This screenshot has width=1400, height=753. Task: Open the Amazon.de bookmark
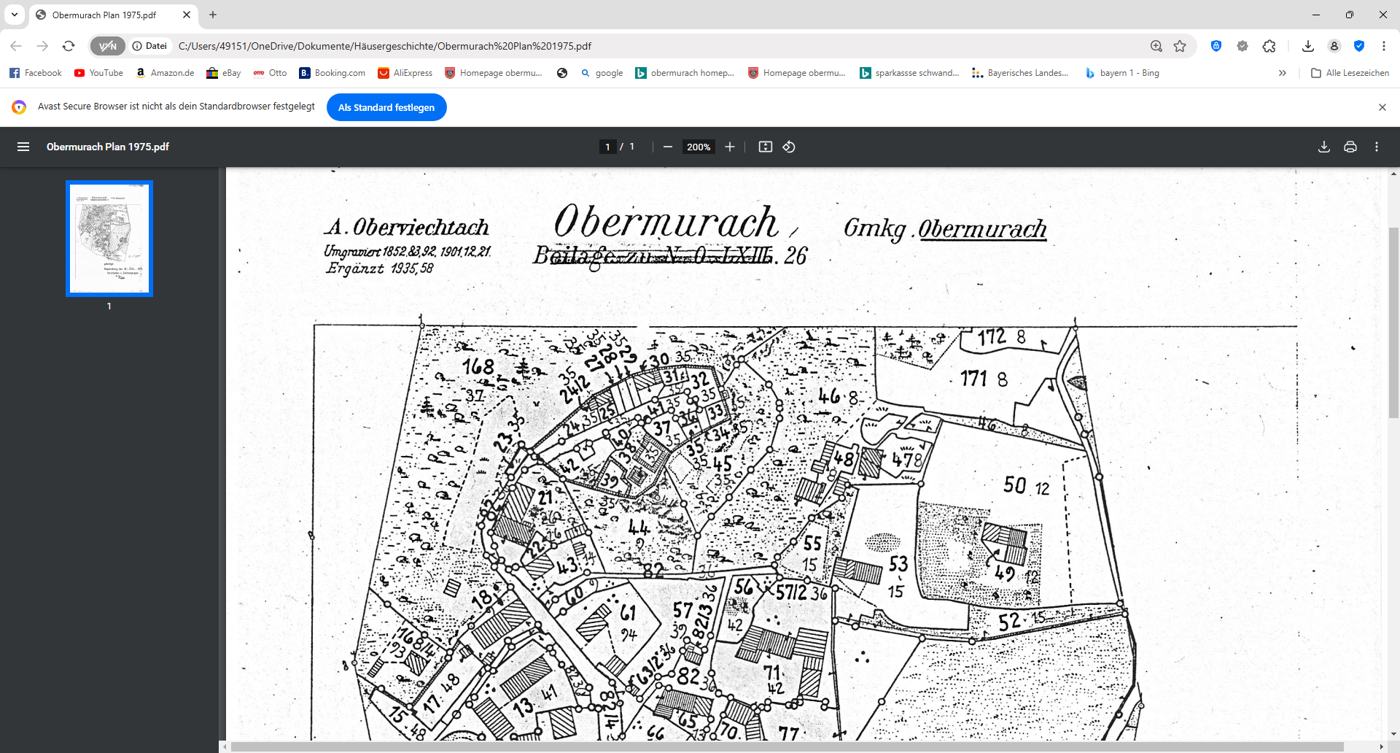tap(164, 73)
